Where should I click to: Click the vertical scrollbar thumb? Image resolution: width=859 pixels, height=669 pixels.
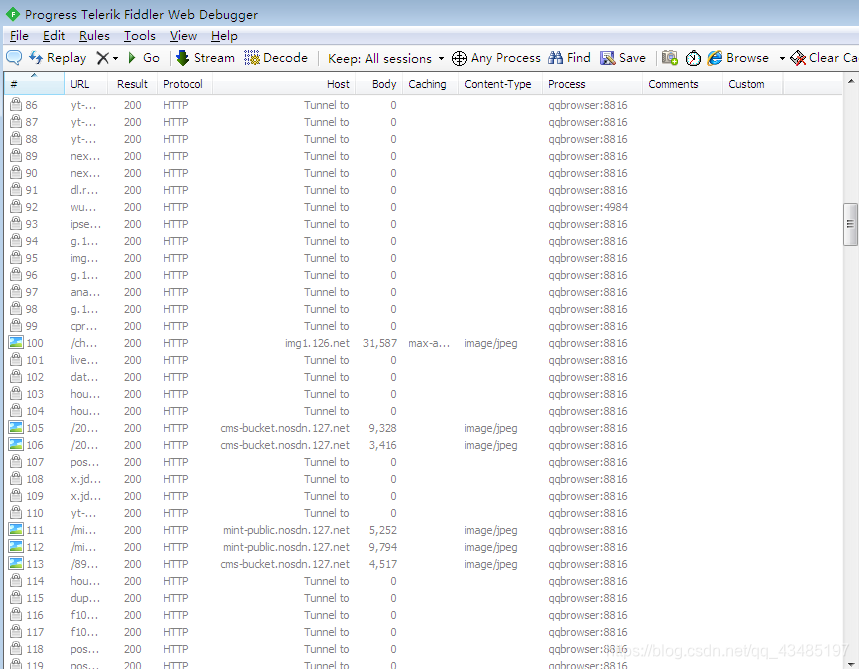pos(850,224)
